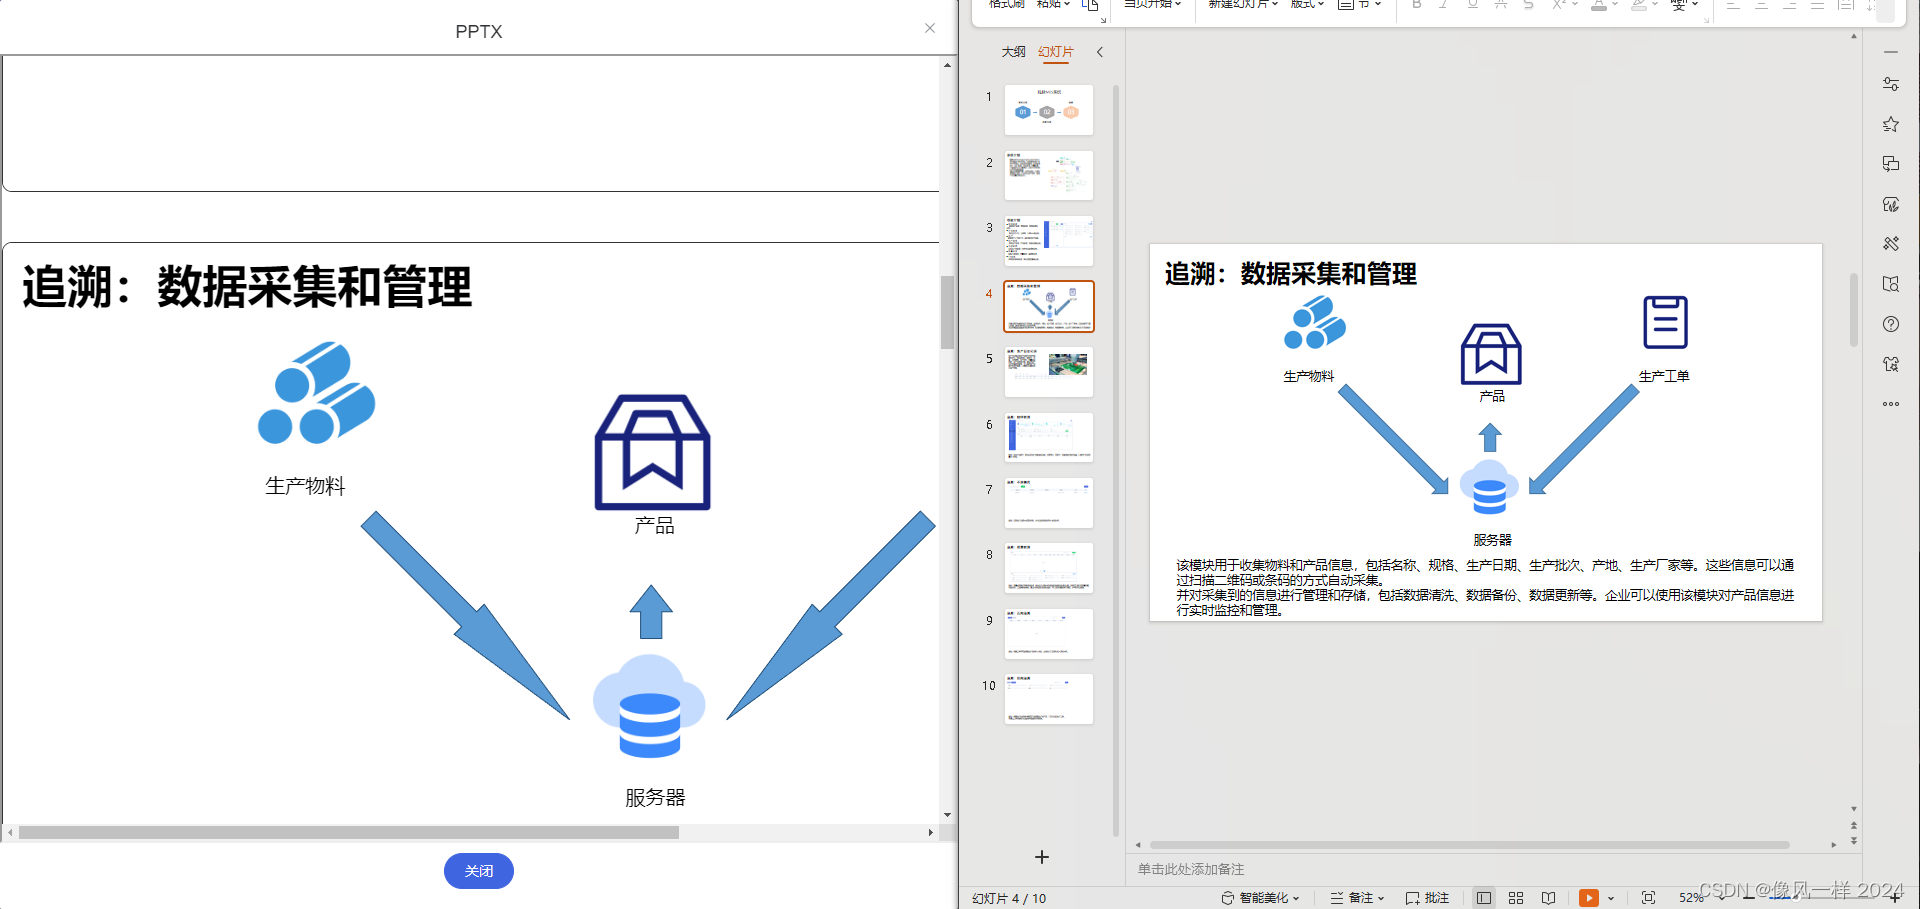Select slide 6 thumbnail
This screenshot has height=909, width=1920.
pos(1049,437)
